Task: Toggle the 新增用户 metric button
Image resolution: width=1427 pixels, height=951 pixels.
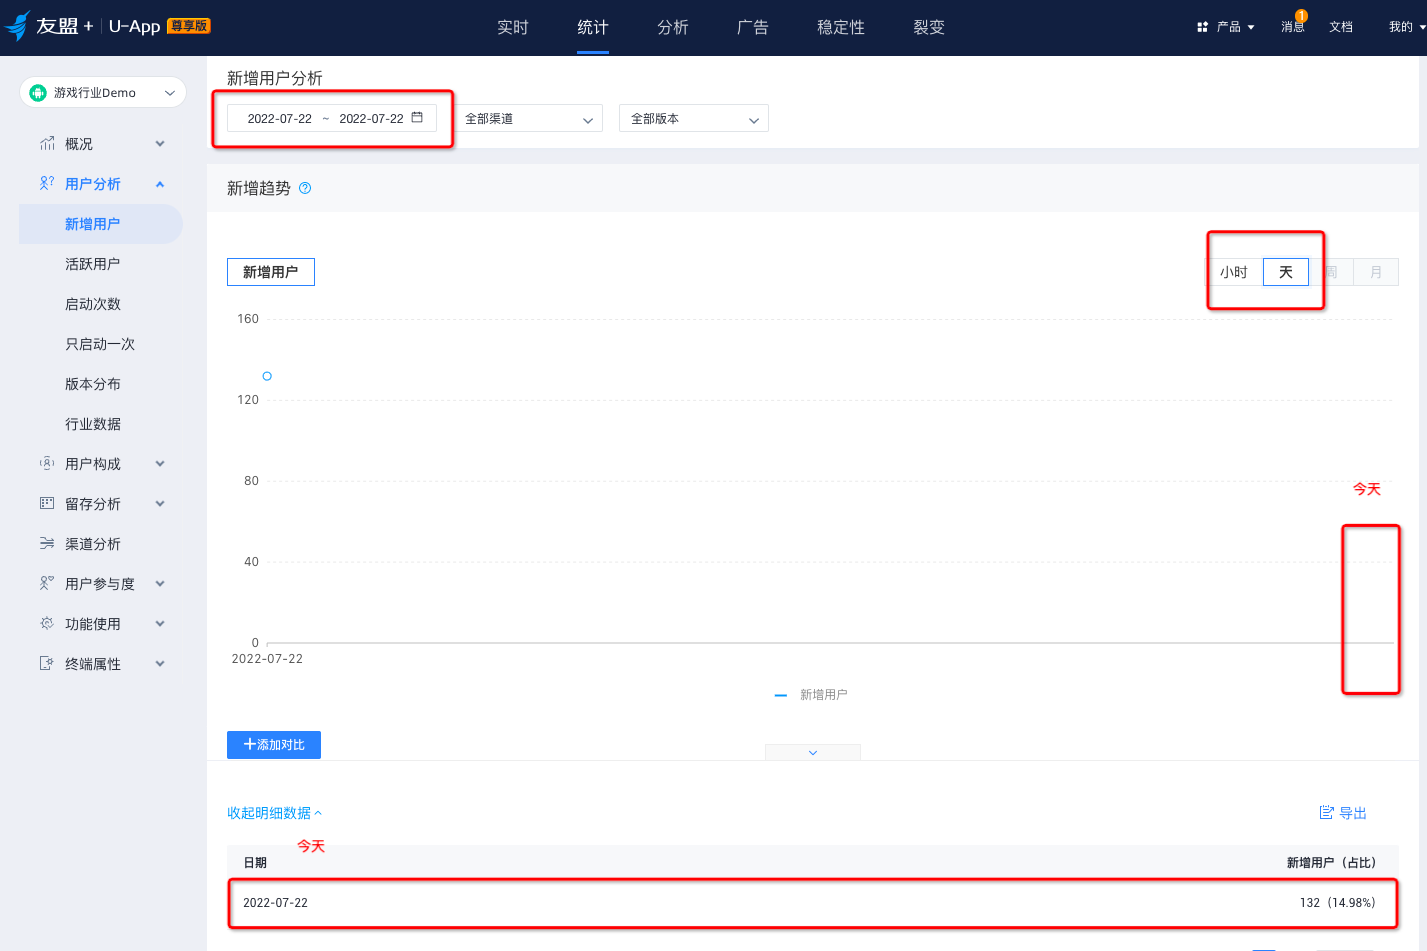Action: coord(271,272)
